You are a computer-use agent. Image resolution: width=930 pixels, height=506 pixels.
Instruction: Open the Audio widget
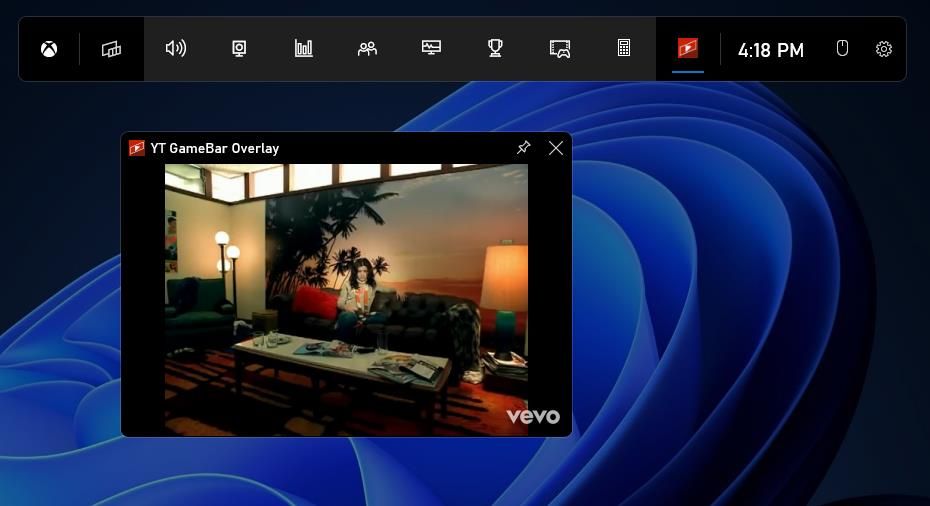(x=176, y=48)
